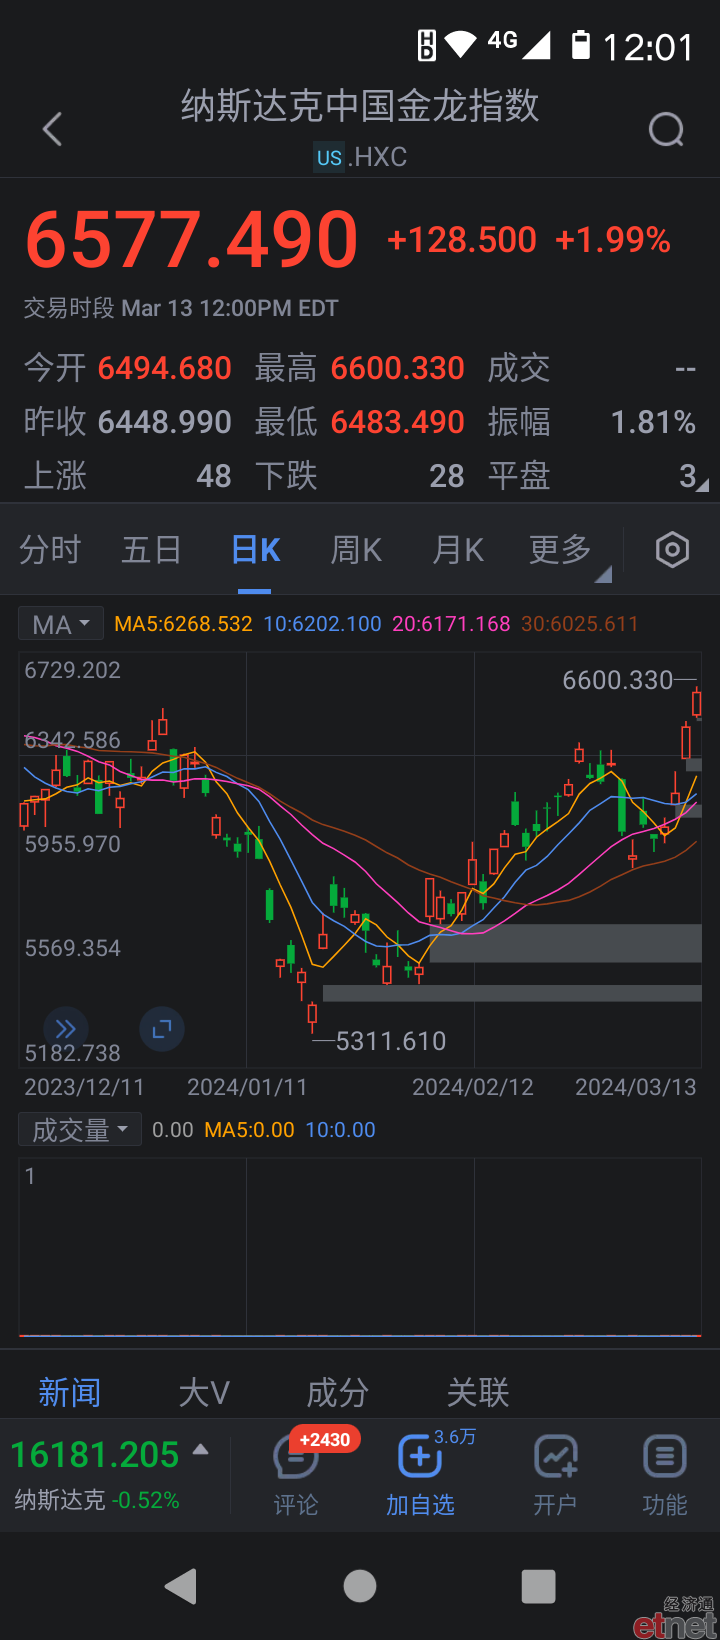Tap the MA20 value 6171.168

click(x=451, y=624)
